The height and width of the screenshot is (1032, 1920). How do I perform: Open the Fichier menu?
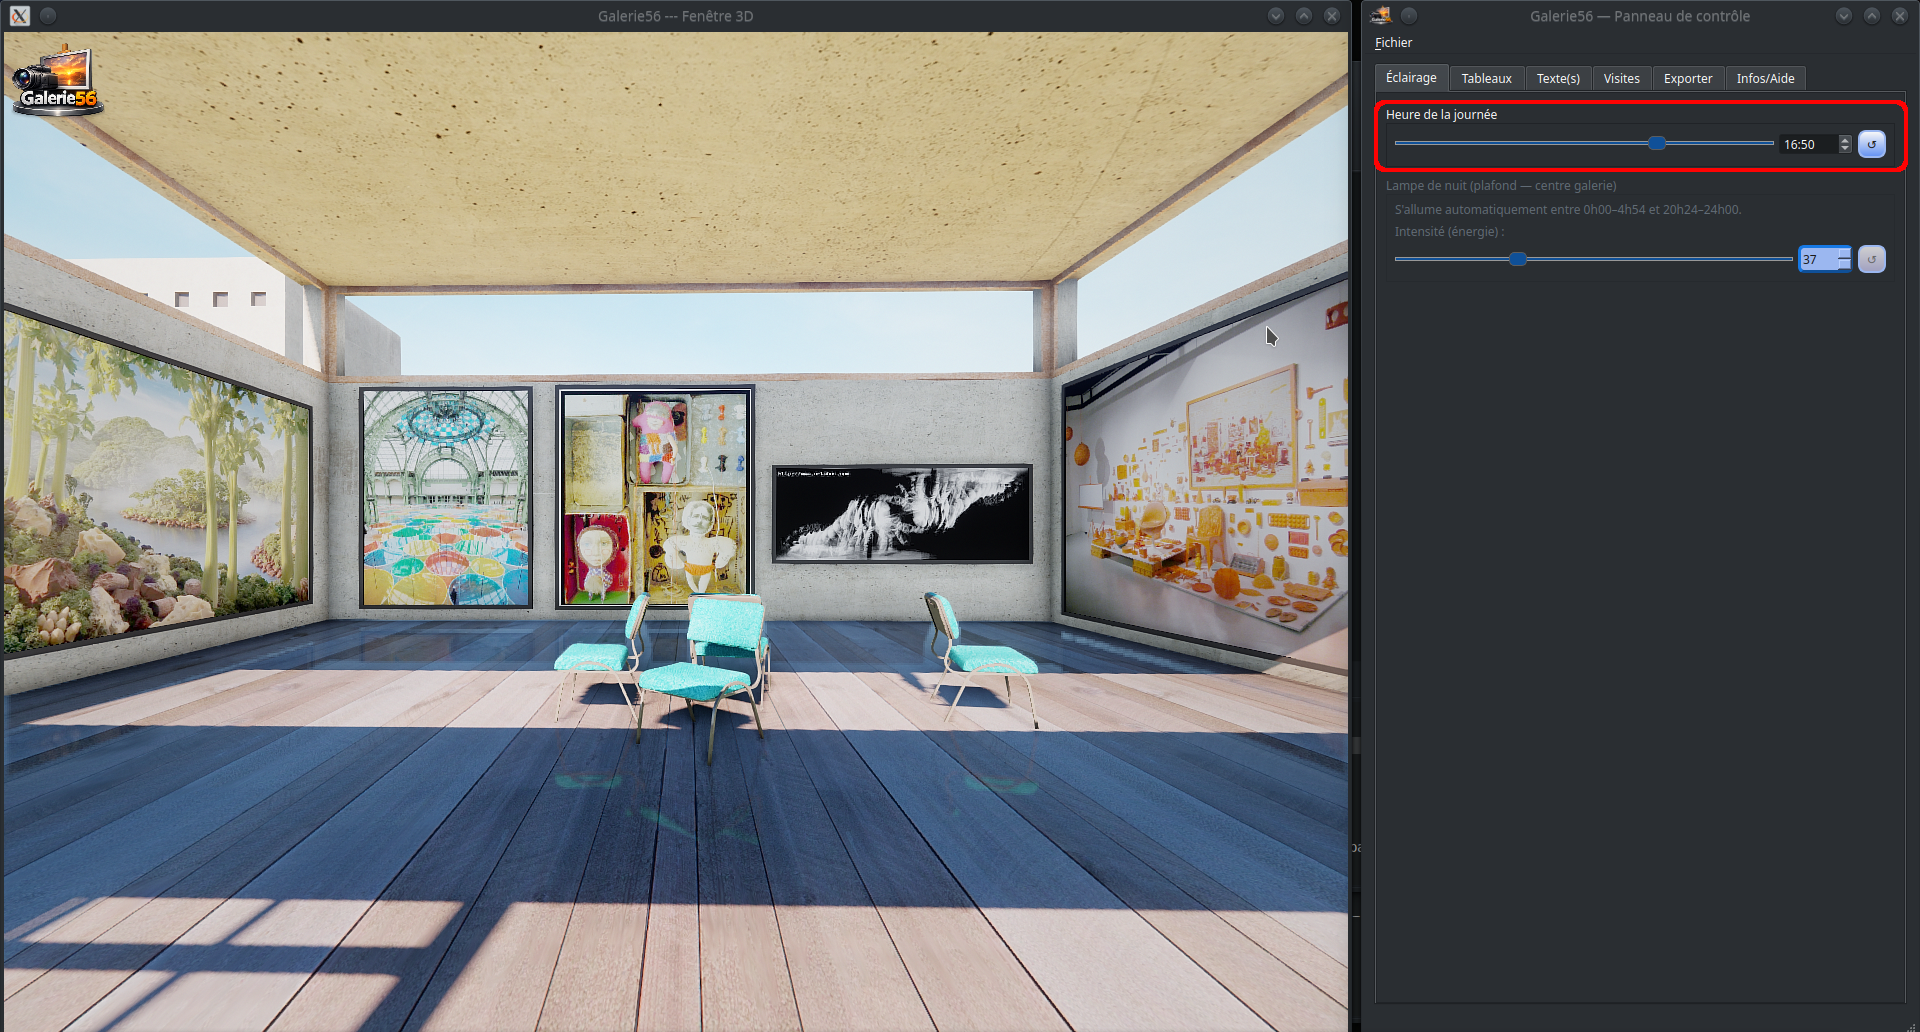click(x=1393, y=43)
